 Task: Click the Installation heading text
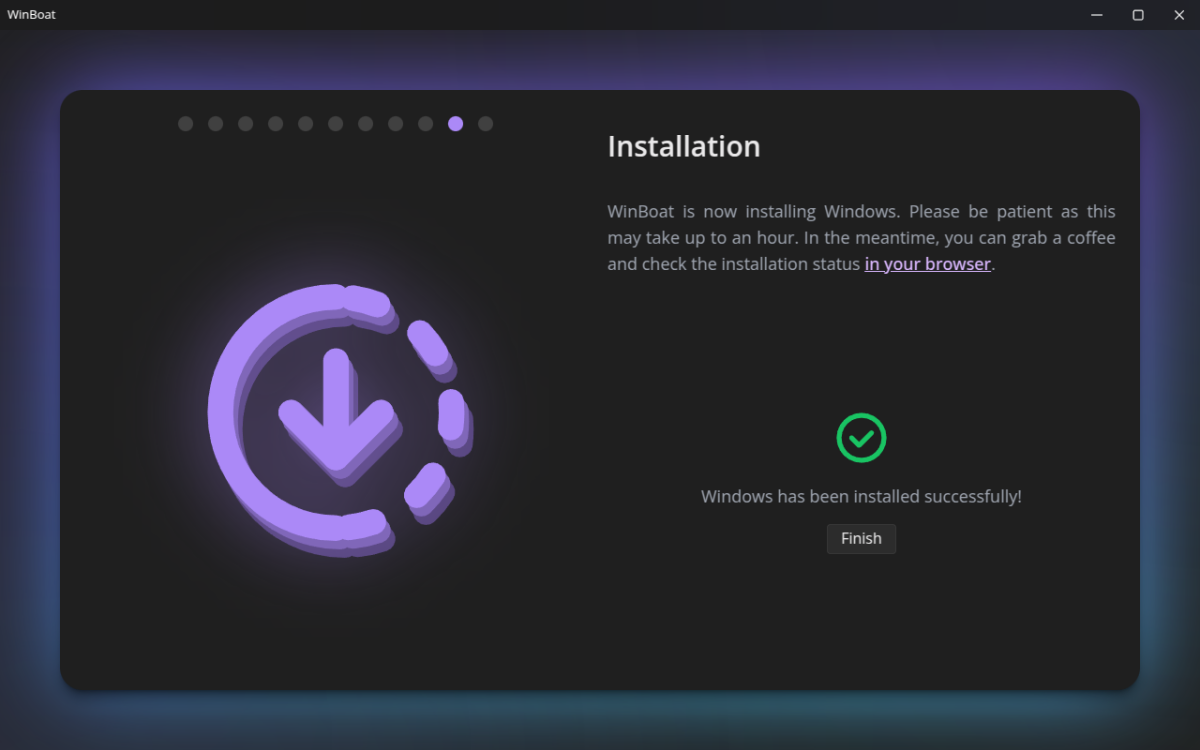(x=683, y=146)
